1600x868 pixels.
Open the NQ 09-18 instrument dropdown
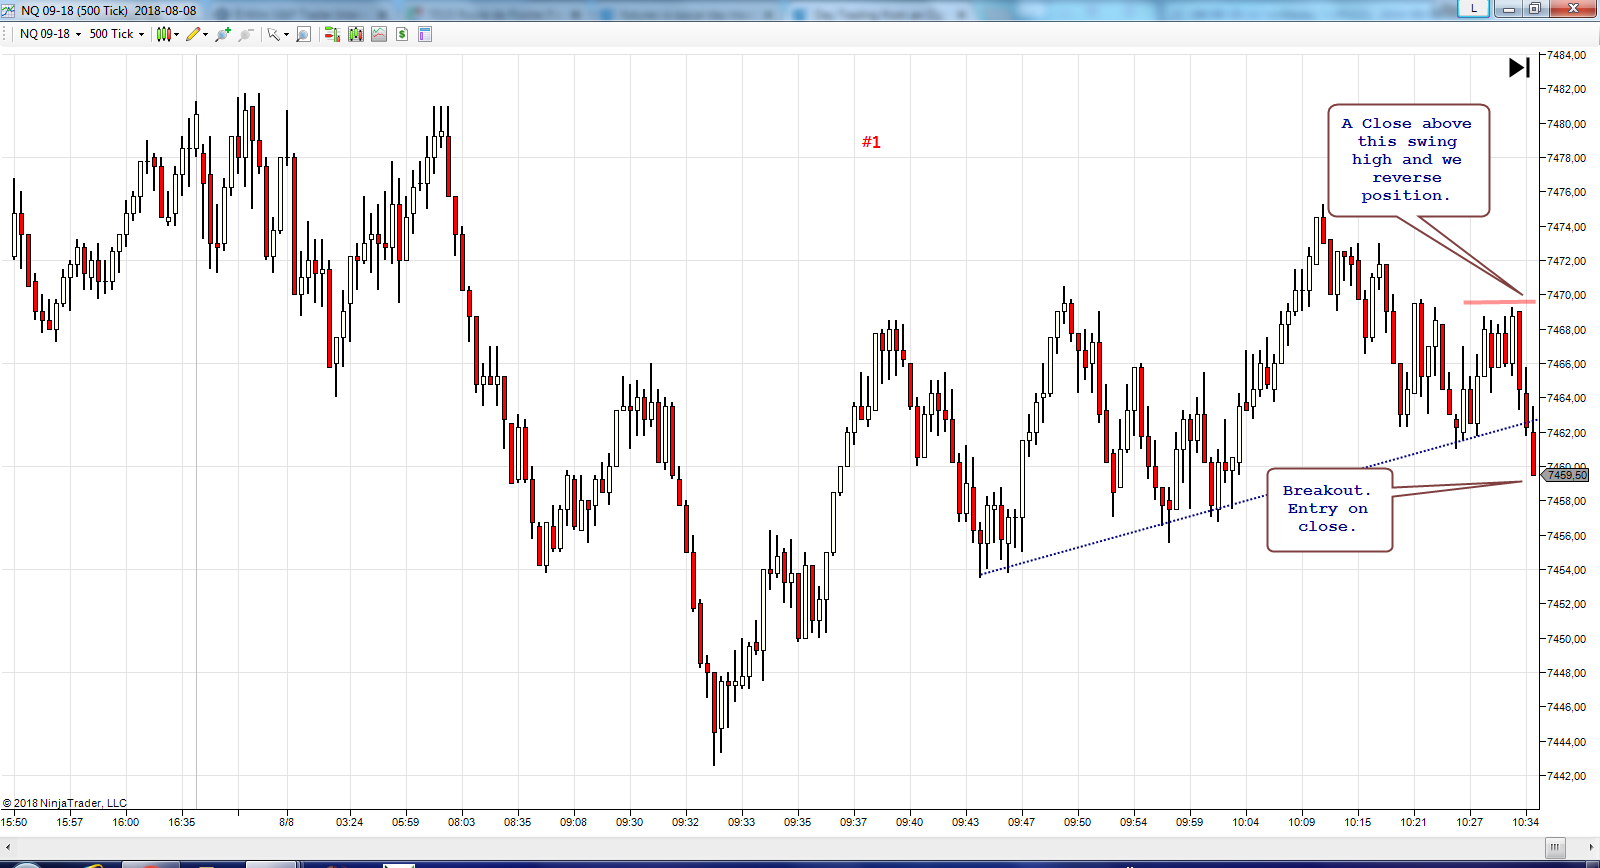click(50, 34)
